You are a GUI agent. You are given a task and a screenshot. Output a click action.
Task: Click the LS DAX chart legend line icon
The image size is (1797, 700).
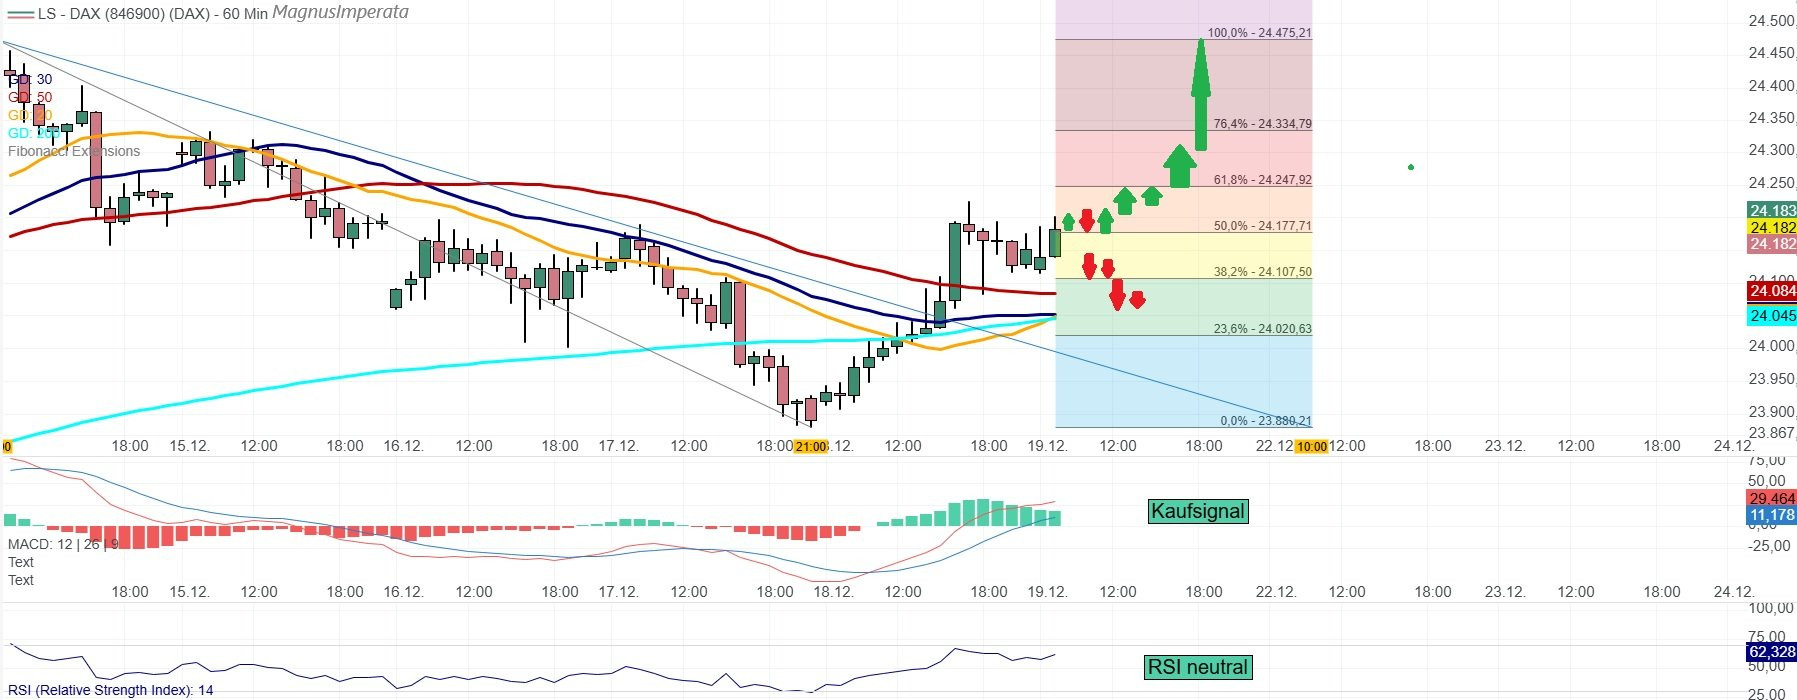point(18,15)
